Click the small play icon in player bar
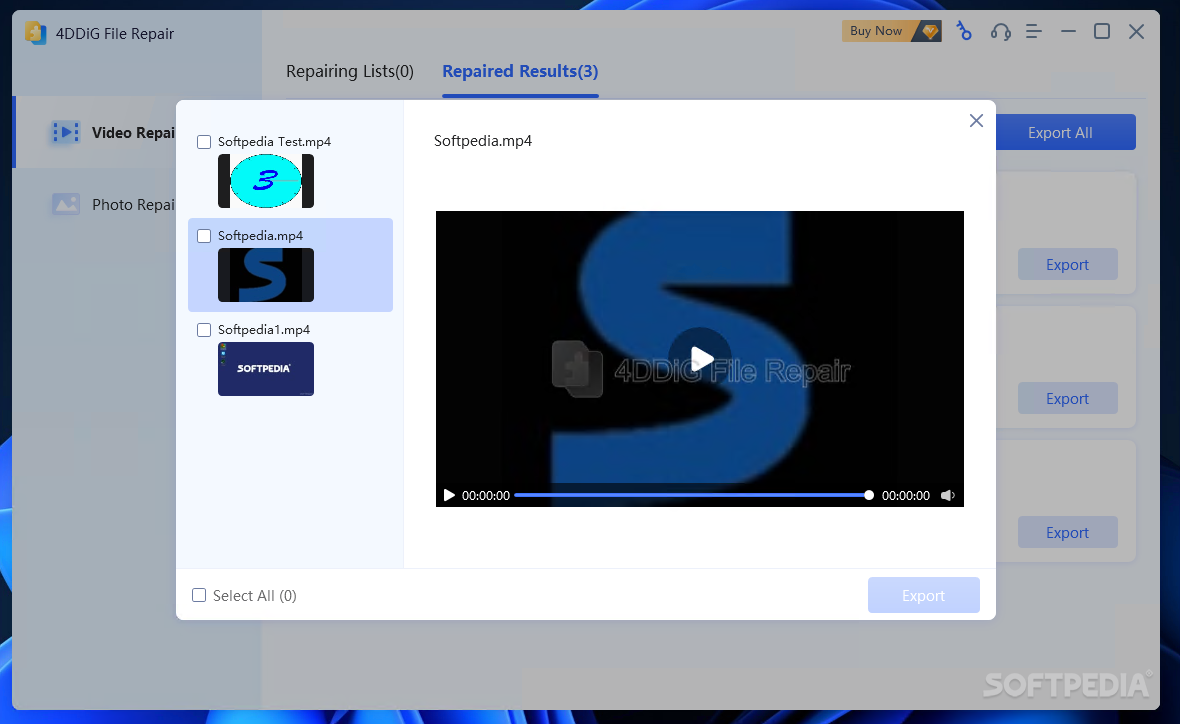The image size is (1180, 724). pos(449,495)
